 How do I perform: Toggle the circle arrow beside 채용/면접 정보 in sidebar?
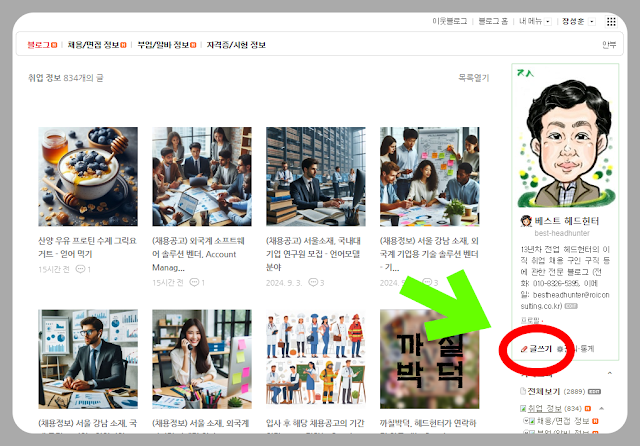[x=525, y=420]
